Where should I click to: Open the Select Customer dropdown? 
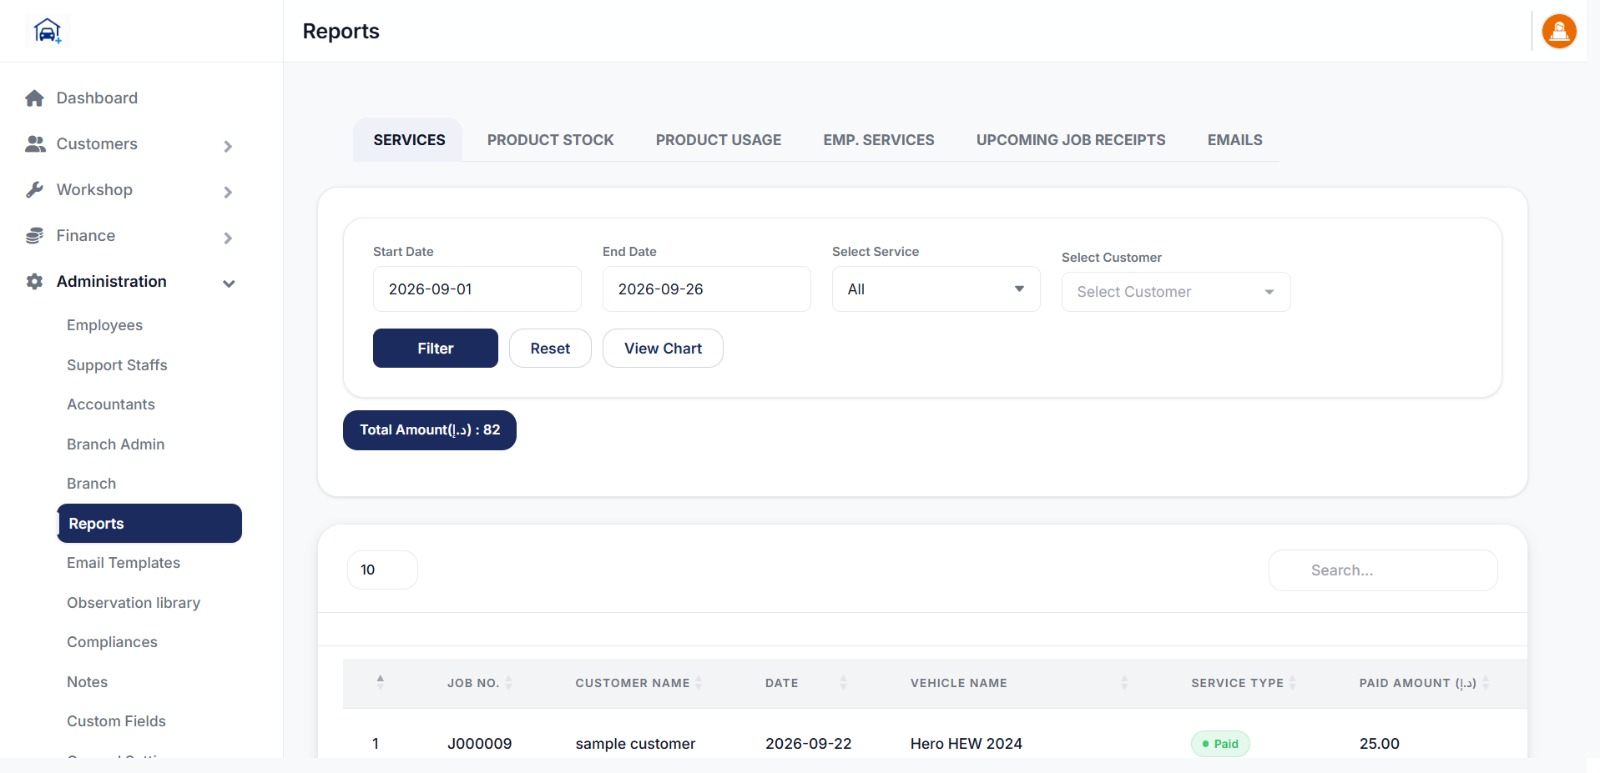point(1176,292)
